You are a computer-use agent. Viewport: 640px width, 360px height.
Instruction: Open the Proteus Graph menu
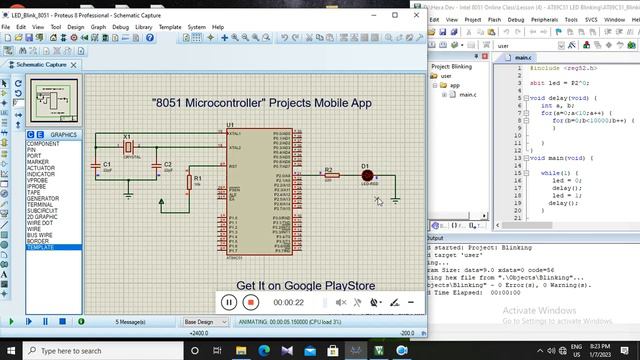98,27
